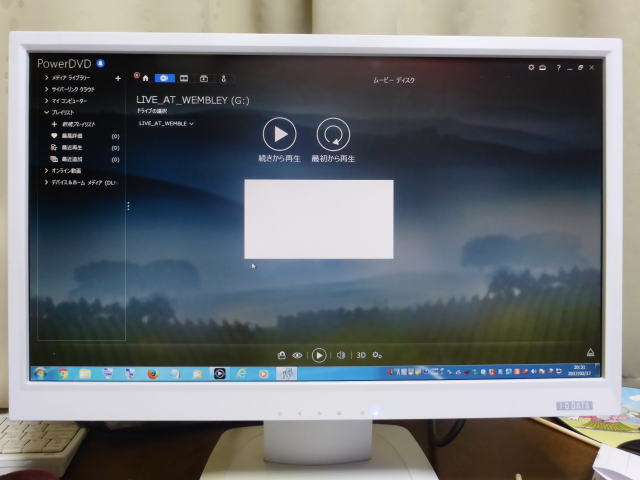The height and width of the screenshot is (480, 640).
Task: Expand the マイ コンピューター node
Action: pos(46,100)
